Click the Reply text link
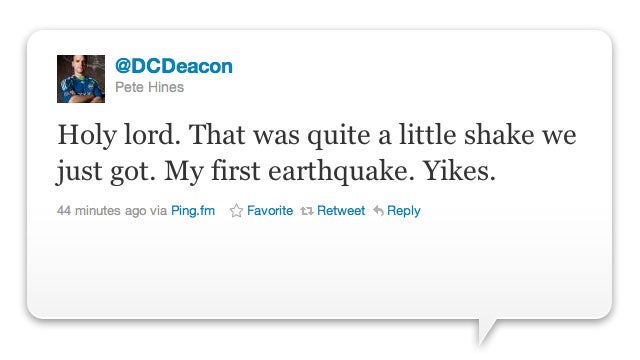 point(403,211)
